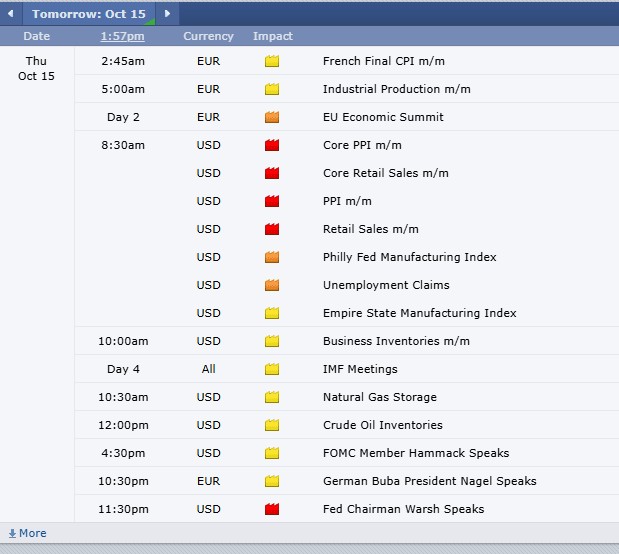The image size is (619, 554).
Task: Click orange impact icon for Unemployment Claims
Action: 272,285
